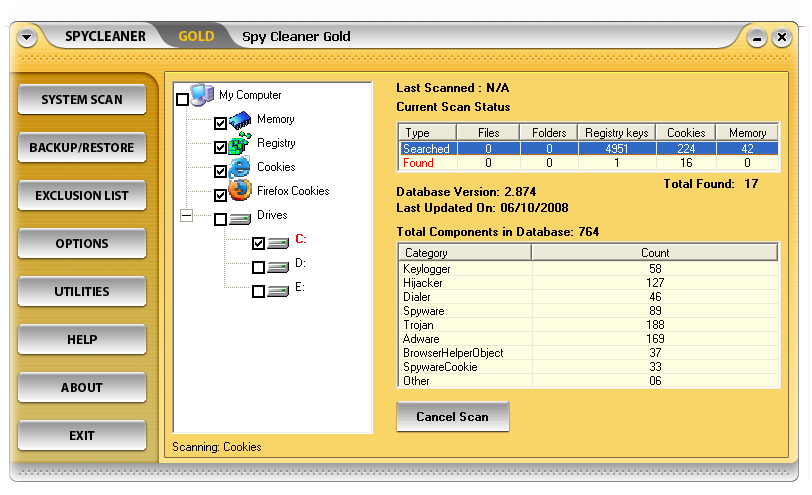812x495 pixels.
Task: Select the My Computer tree label
Action: tap(250, 95)
